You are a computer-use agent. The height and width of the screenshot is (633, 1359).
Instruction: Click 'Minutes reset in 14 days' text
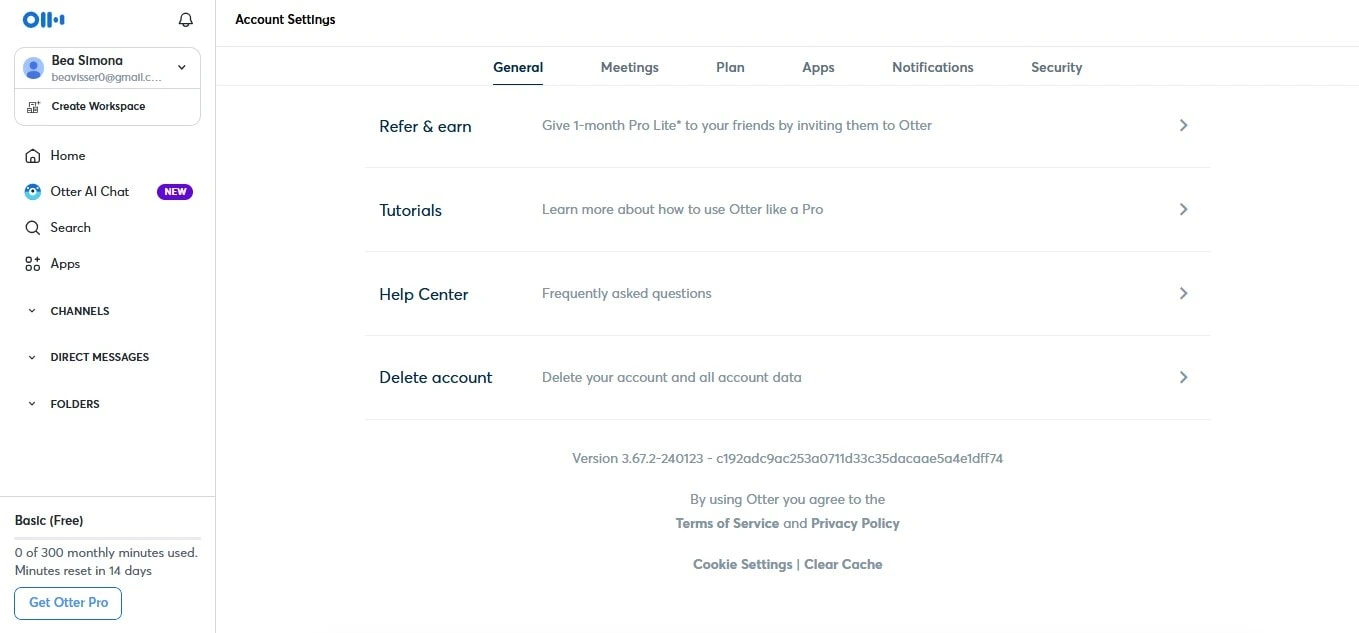click(83, 571)
